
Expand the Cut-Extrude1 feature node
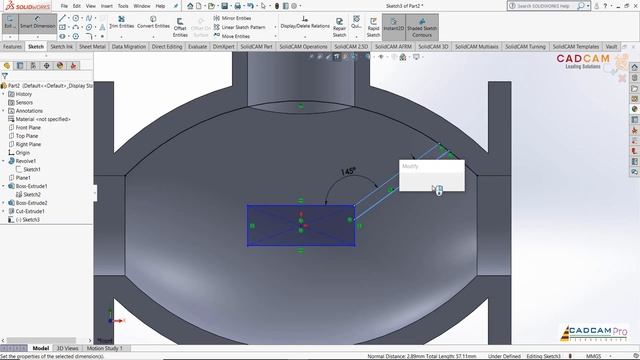pos(3,211)
